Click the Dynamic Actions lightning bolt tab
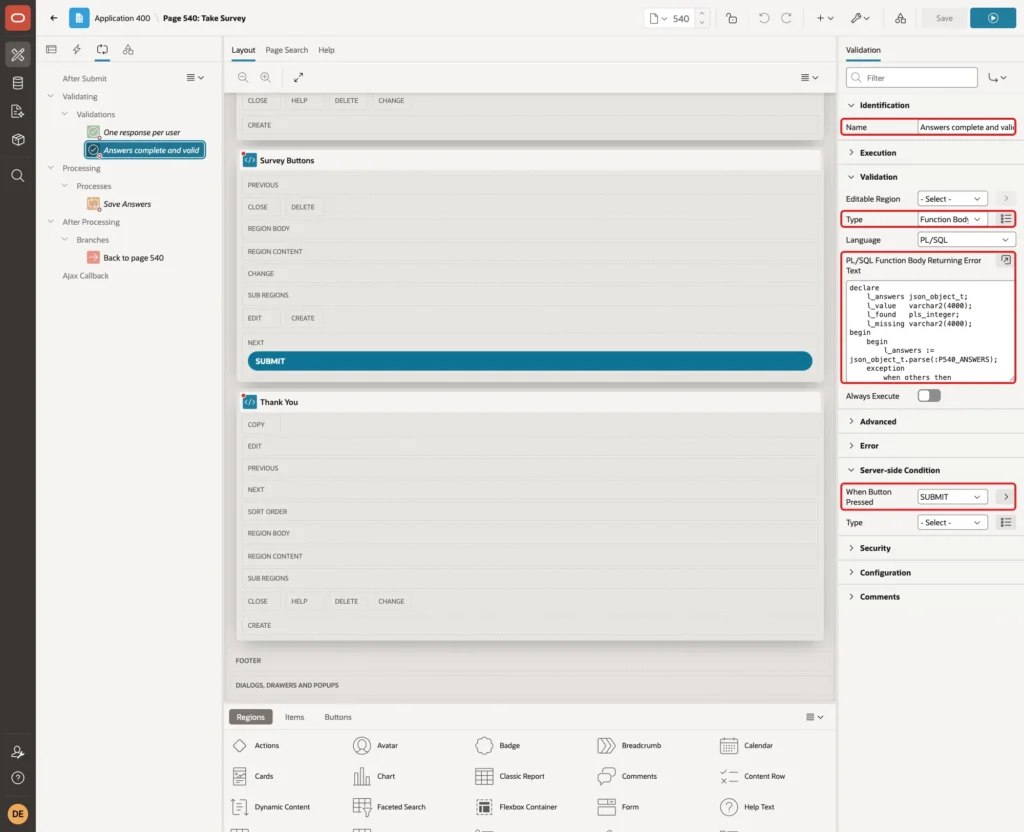This screenshot has height=832, width=1024. [76, 50]
